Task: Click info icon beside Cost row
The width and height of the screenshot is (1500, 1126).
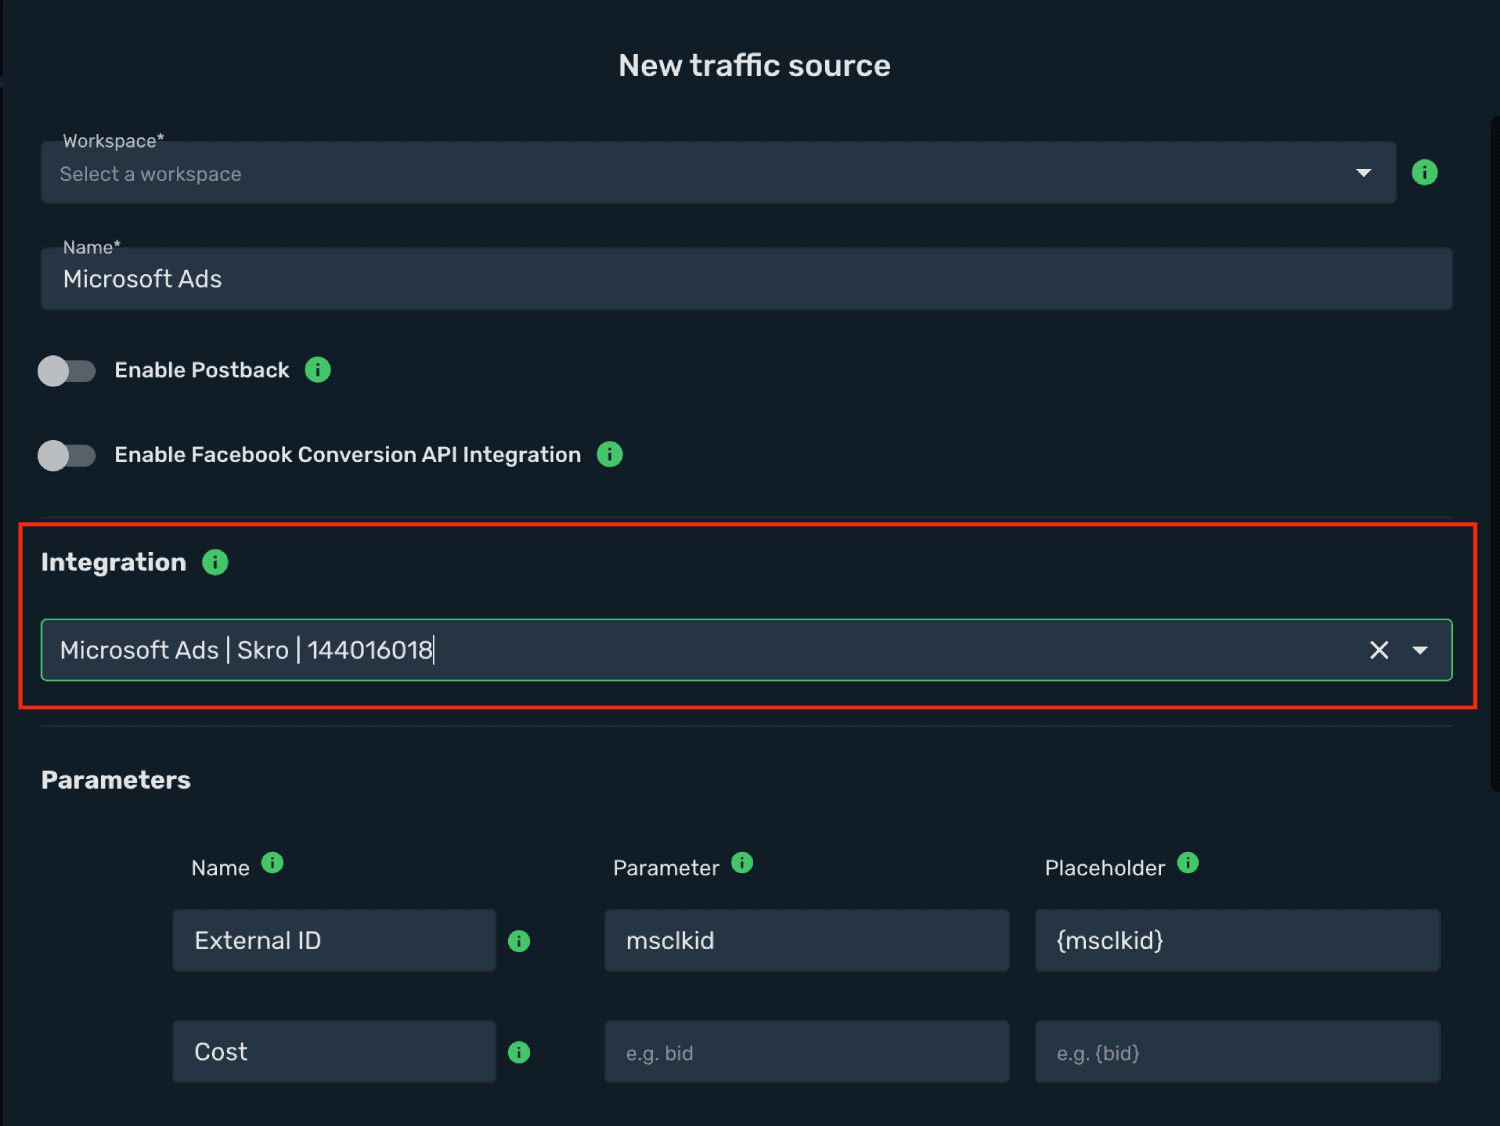Action: pos(519,1052)
